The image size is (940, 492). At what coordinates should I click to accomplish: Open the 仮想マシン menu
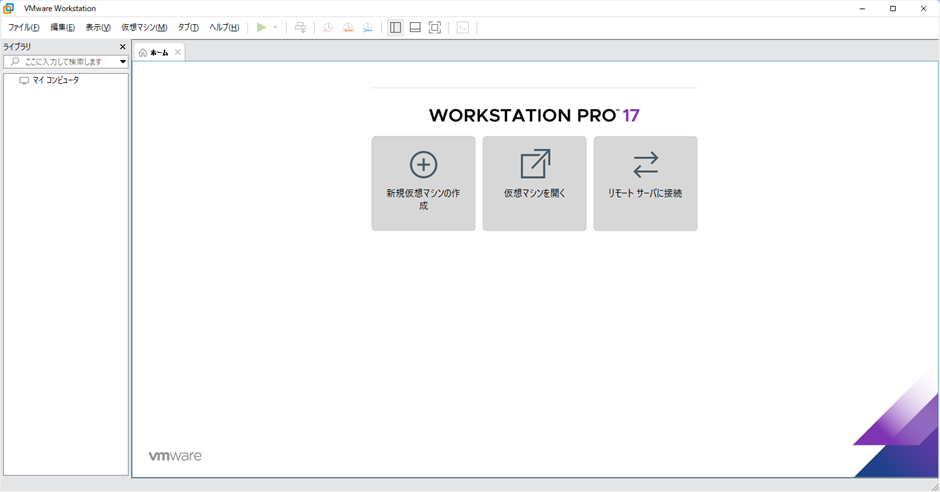click(144, 28)
